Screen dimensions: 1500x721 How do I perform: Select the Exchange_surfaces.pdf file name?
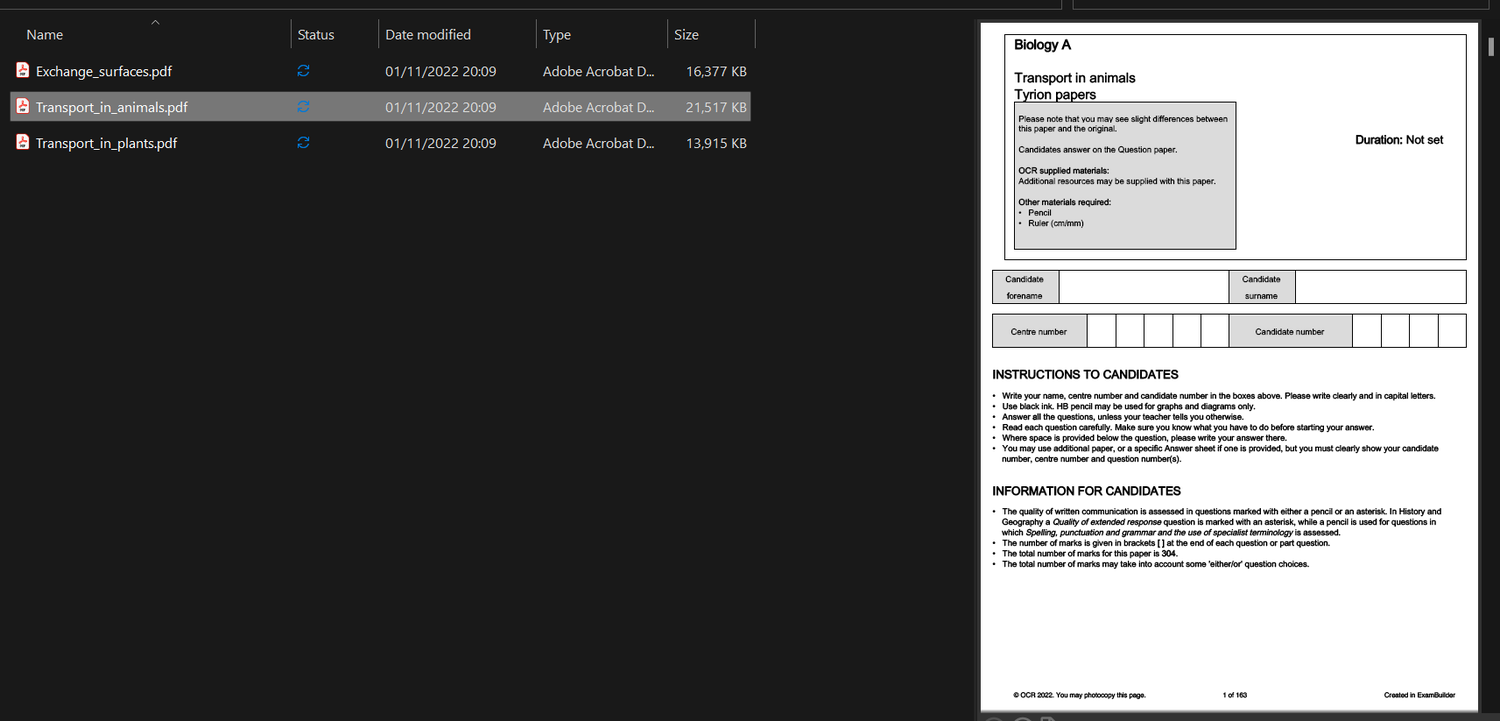coord(103,71)
